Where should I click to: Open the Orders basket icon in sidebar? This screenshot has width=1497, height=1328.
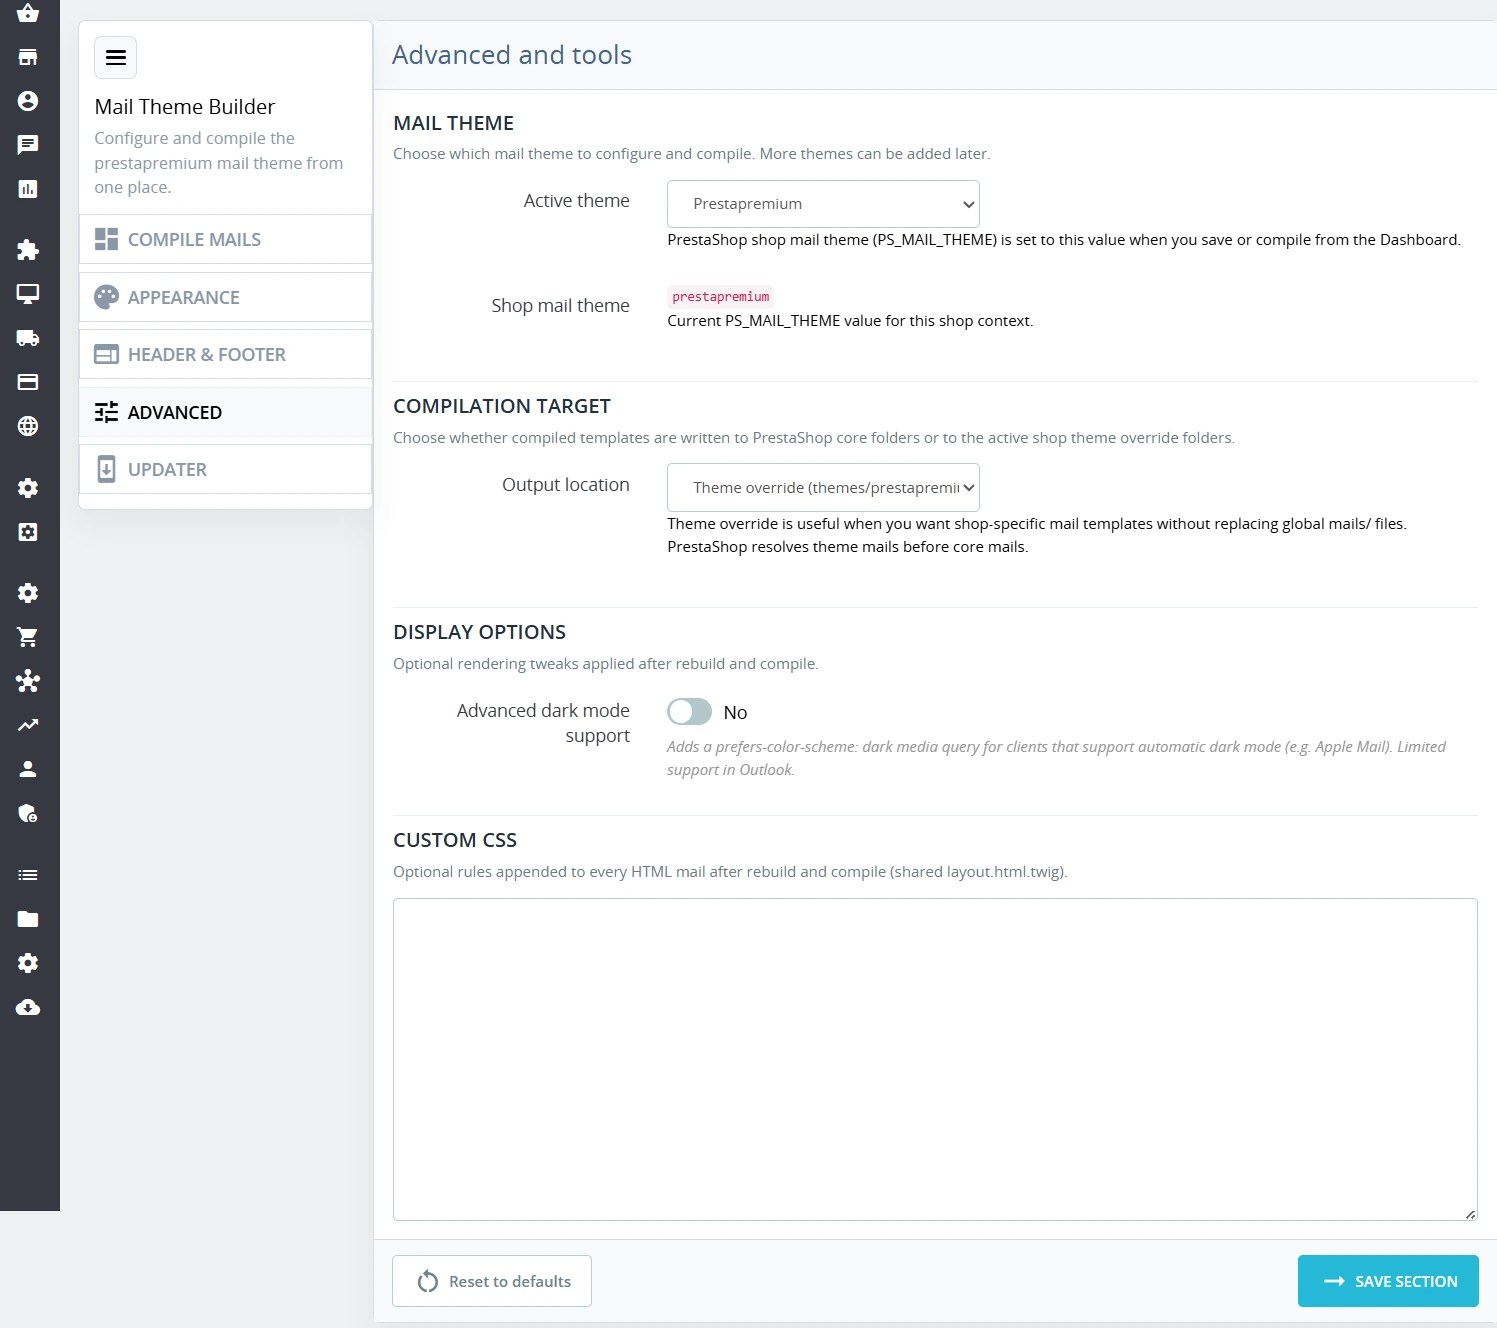28,13
